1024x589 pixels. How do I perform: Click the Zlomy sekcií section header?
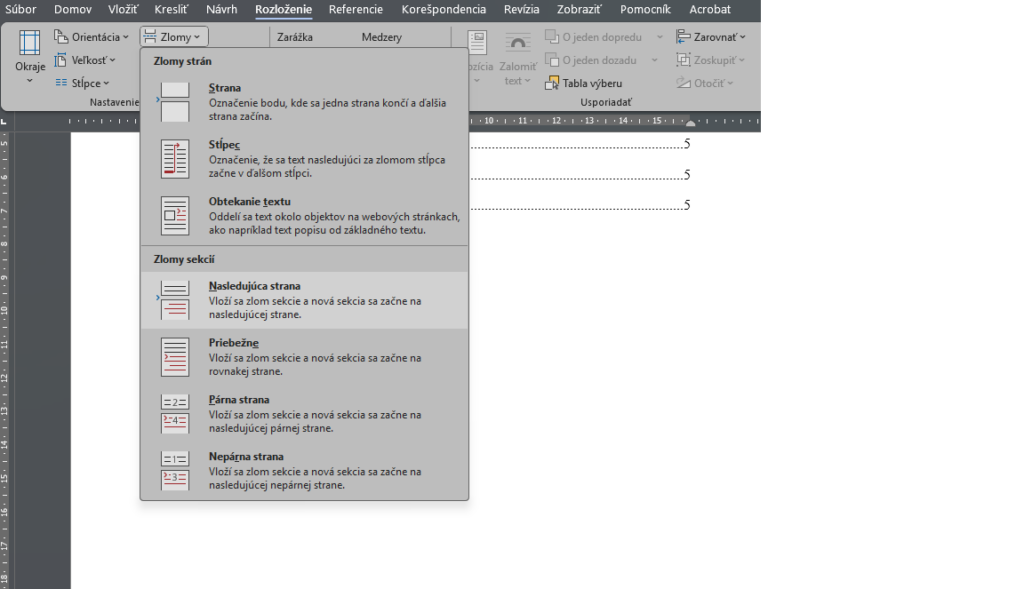coord(184,259)
